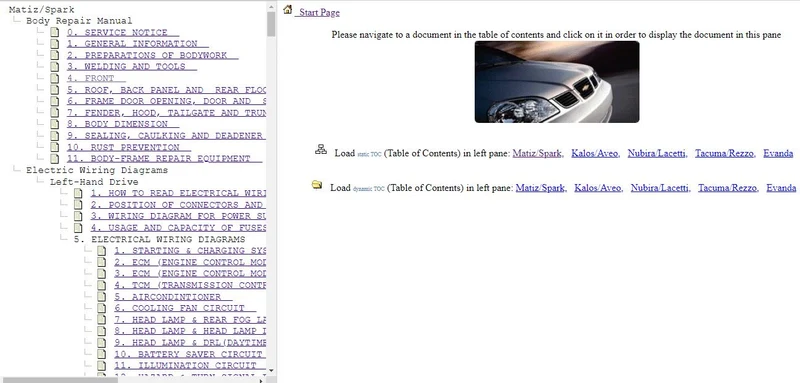This screenshot has width=800, height=383.
Task: Load dynamic TOC for Kalos/Aveo
Action: pos(597,188)
